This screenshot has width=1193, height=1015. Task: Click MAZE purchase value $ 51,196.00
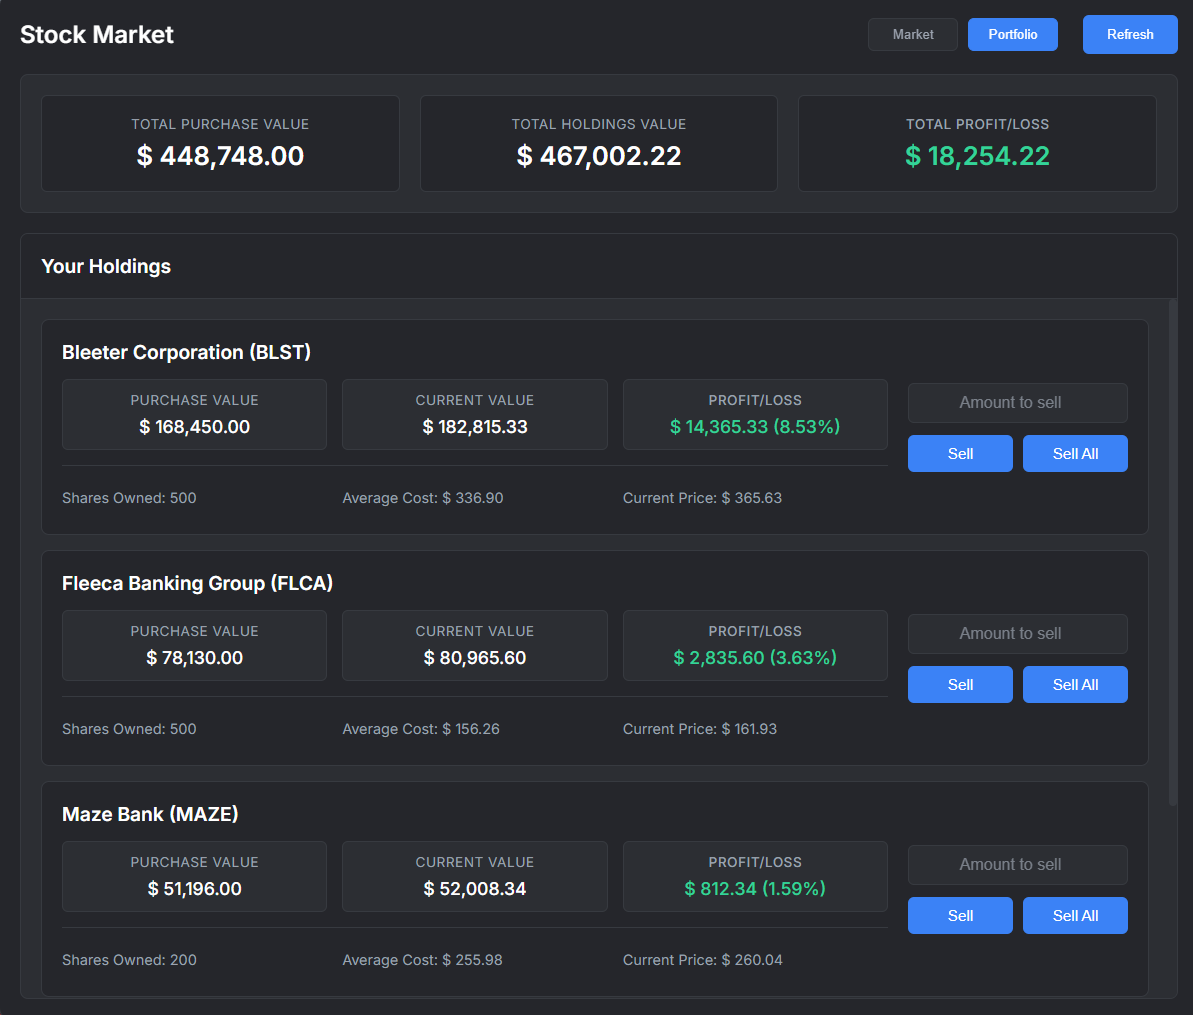[194, 889]
